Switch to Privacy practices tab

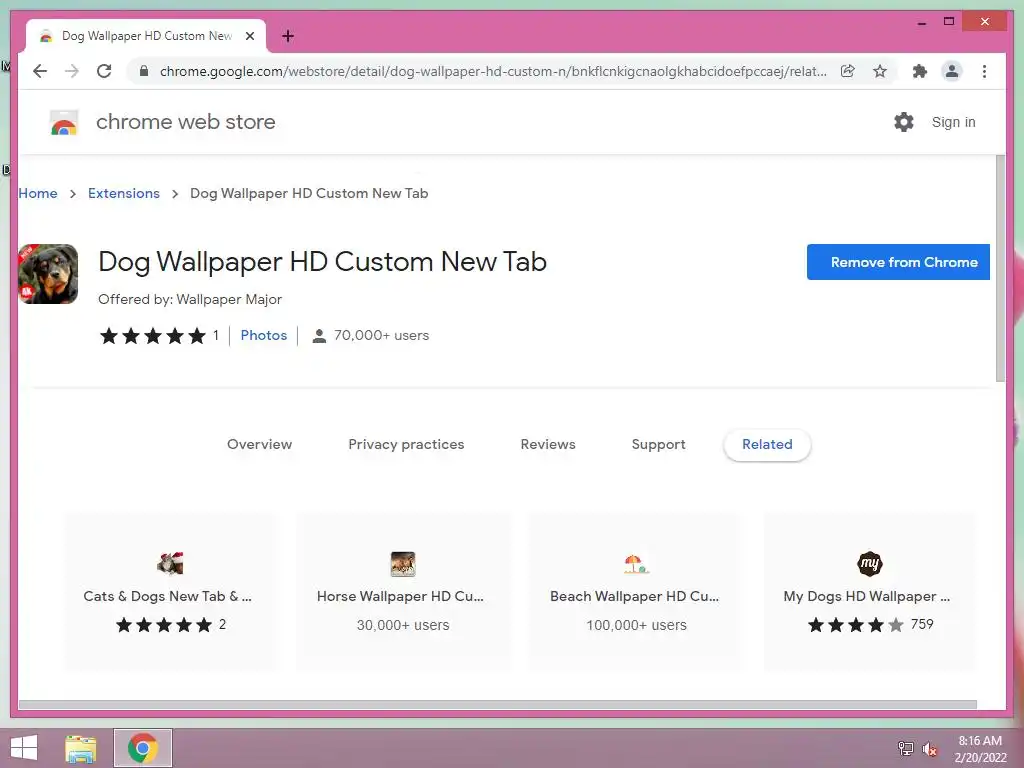[406, 444]
